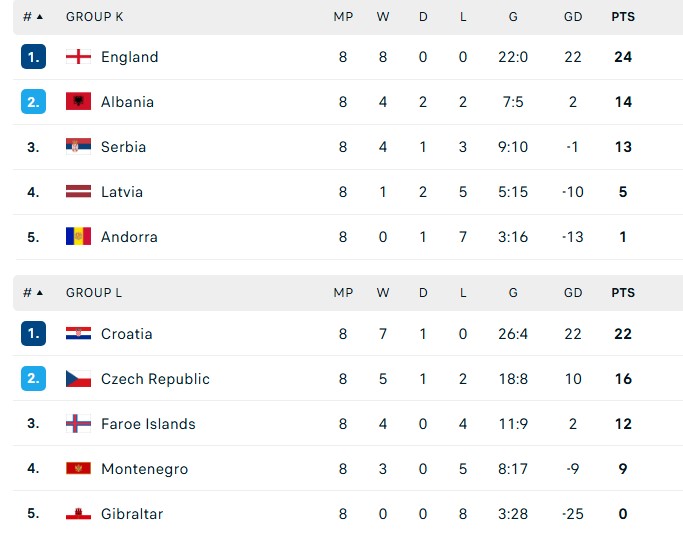Open the Croatia team link
Screen dimensions: 683x534
(126, 334)
